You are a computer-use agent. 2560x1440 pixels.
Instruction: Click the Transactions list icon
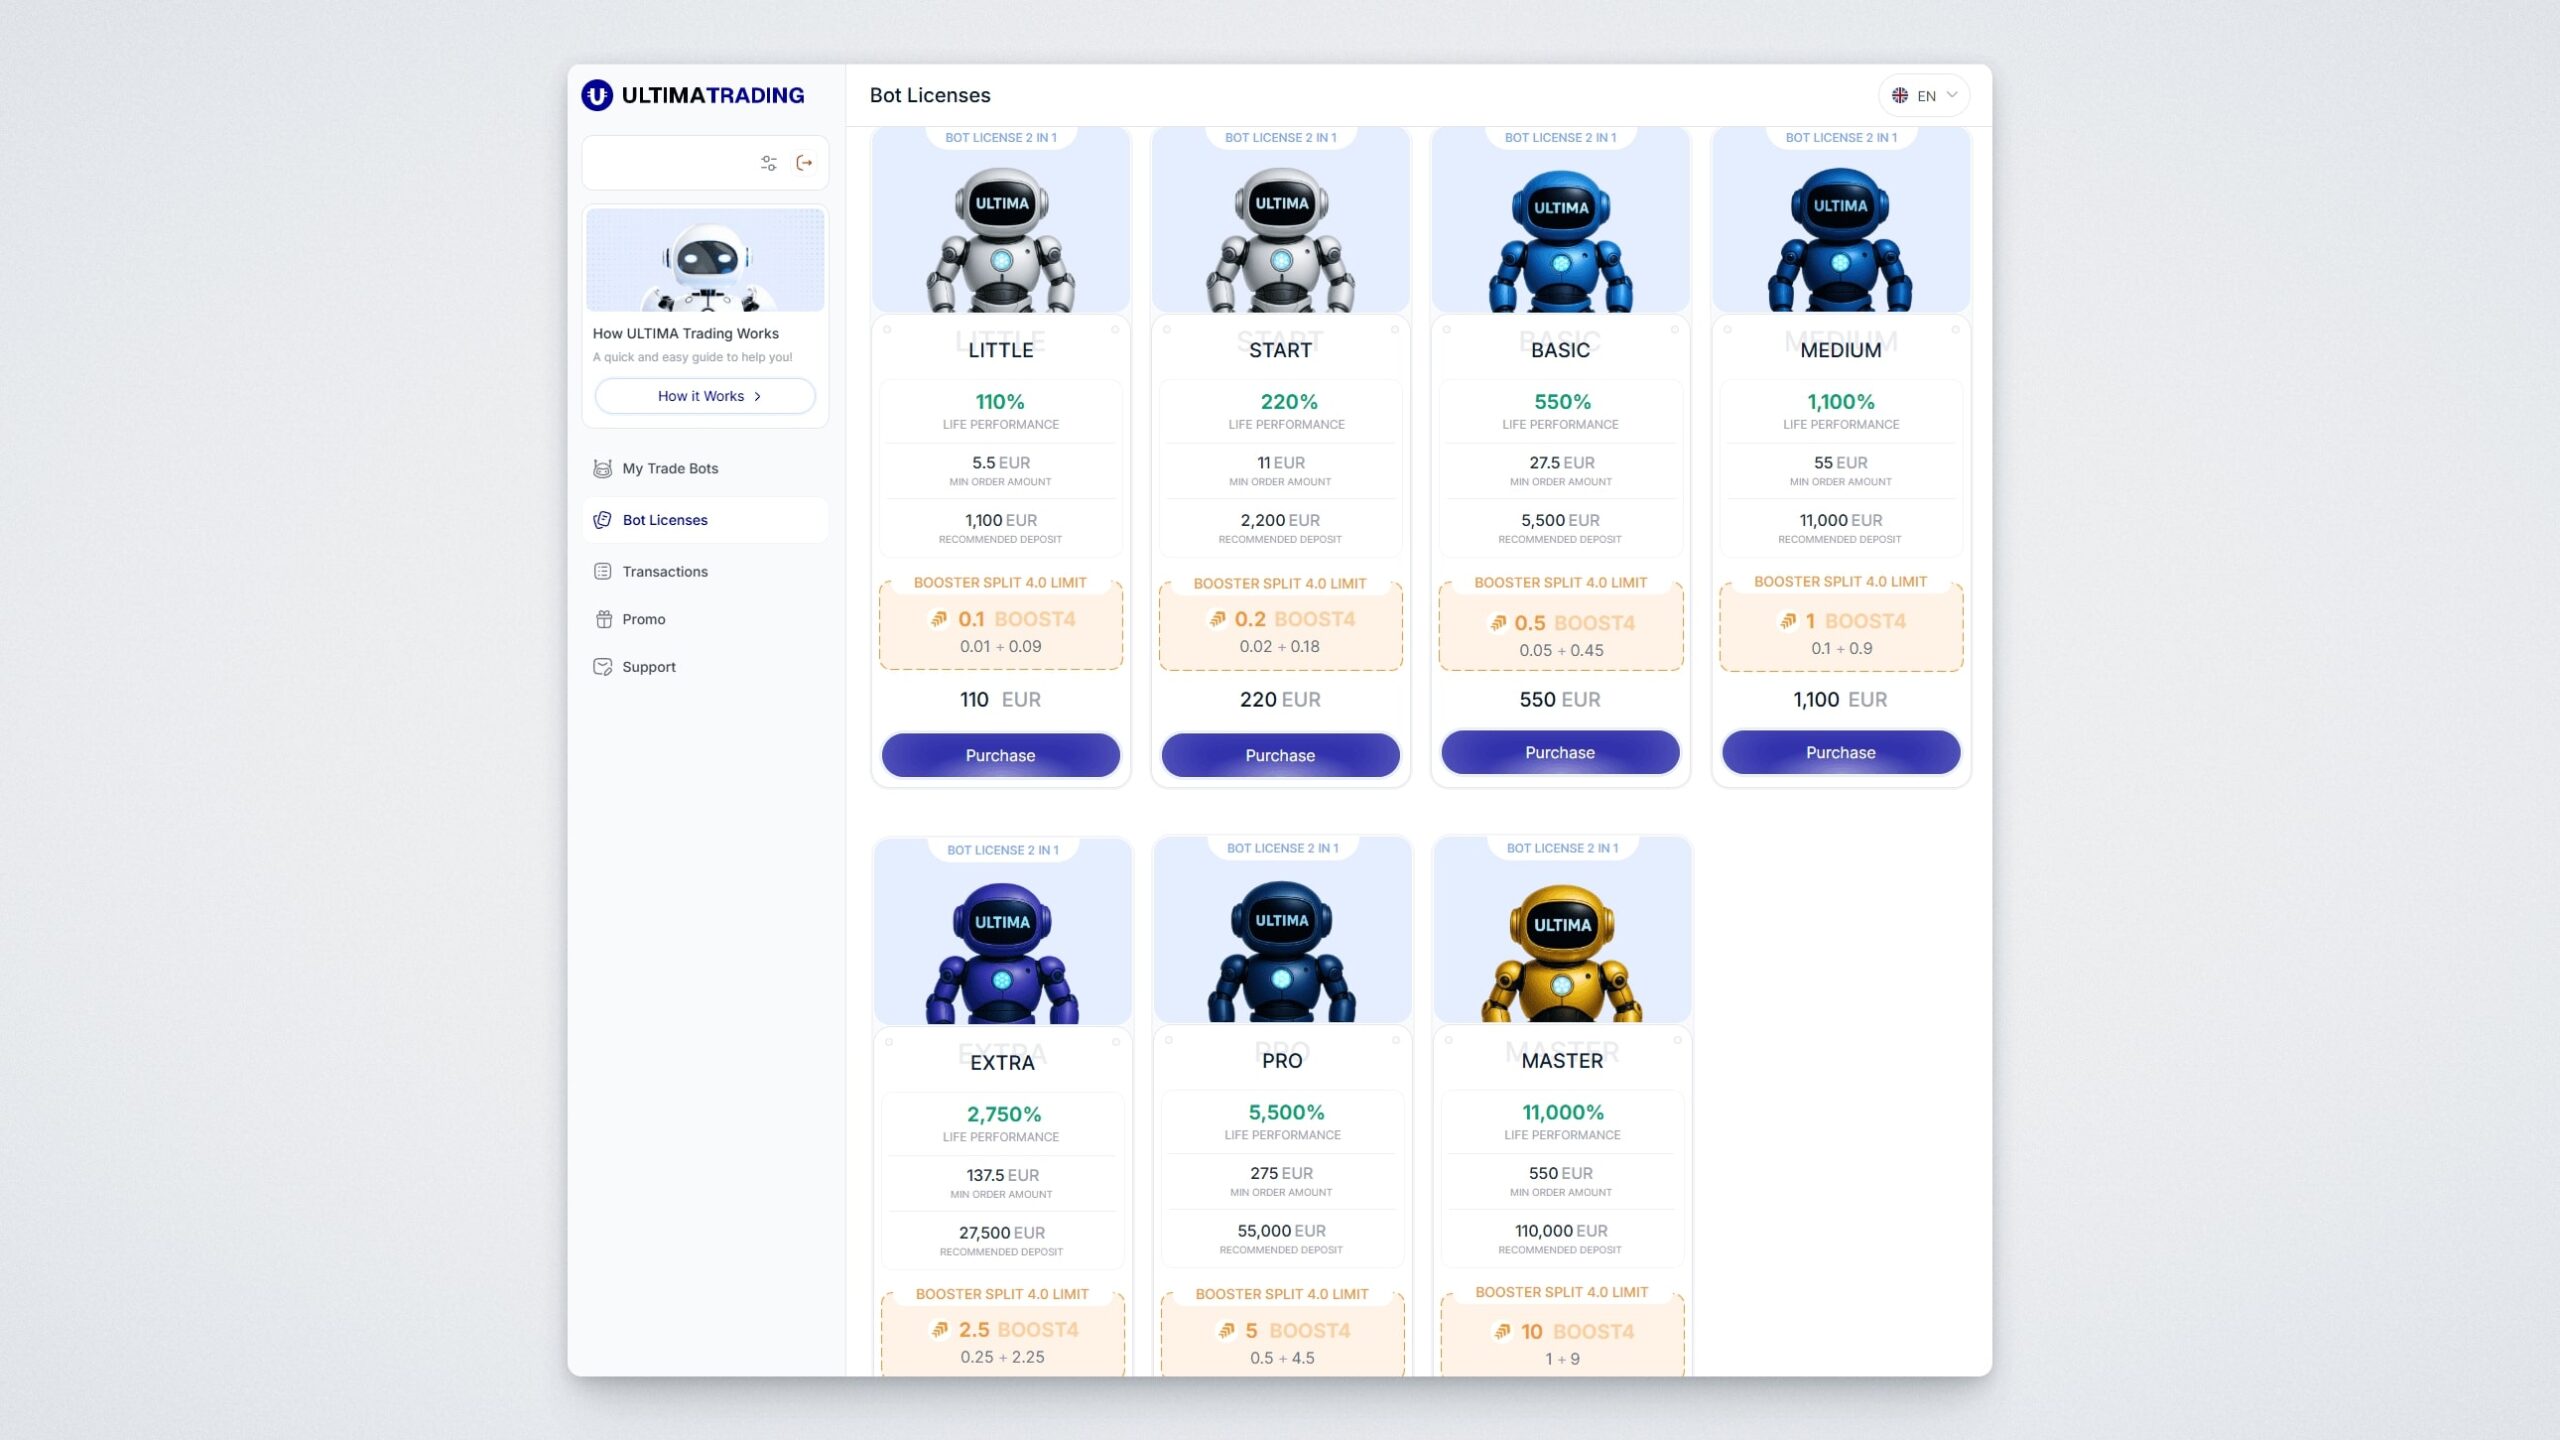click(x=602, y=571)
